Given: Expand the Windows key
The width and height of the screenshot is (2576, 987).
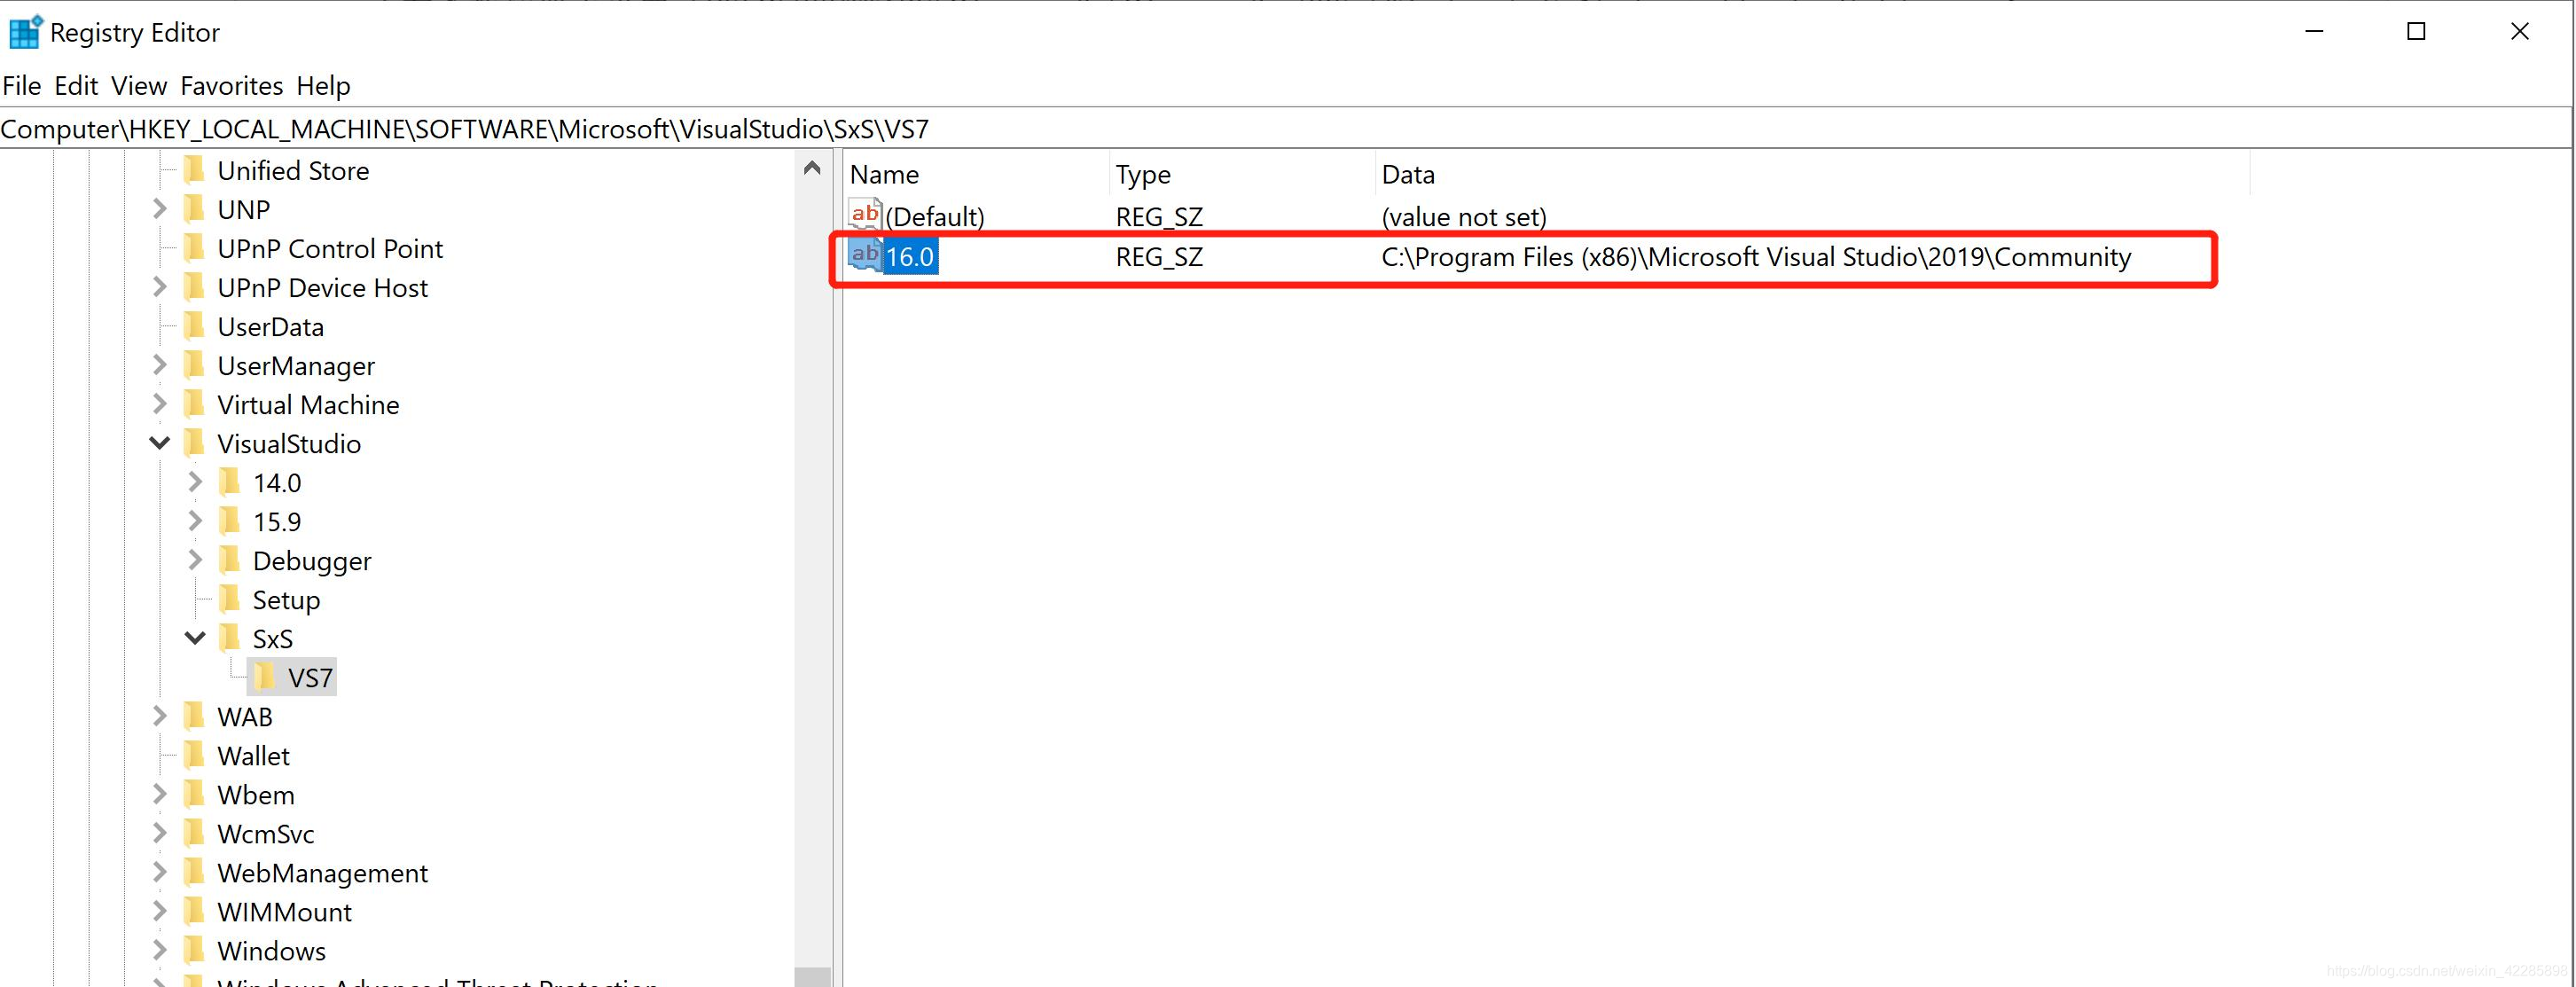Looking at the screenshot, I should pyautogui.click(x=159, y=950).
